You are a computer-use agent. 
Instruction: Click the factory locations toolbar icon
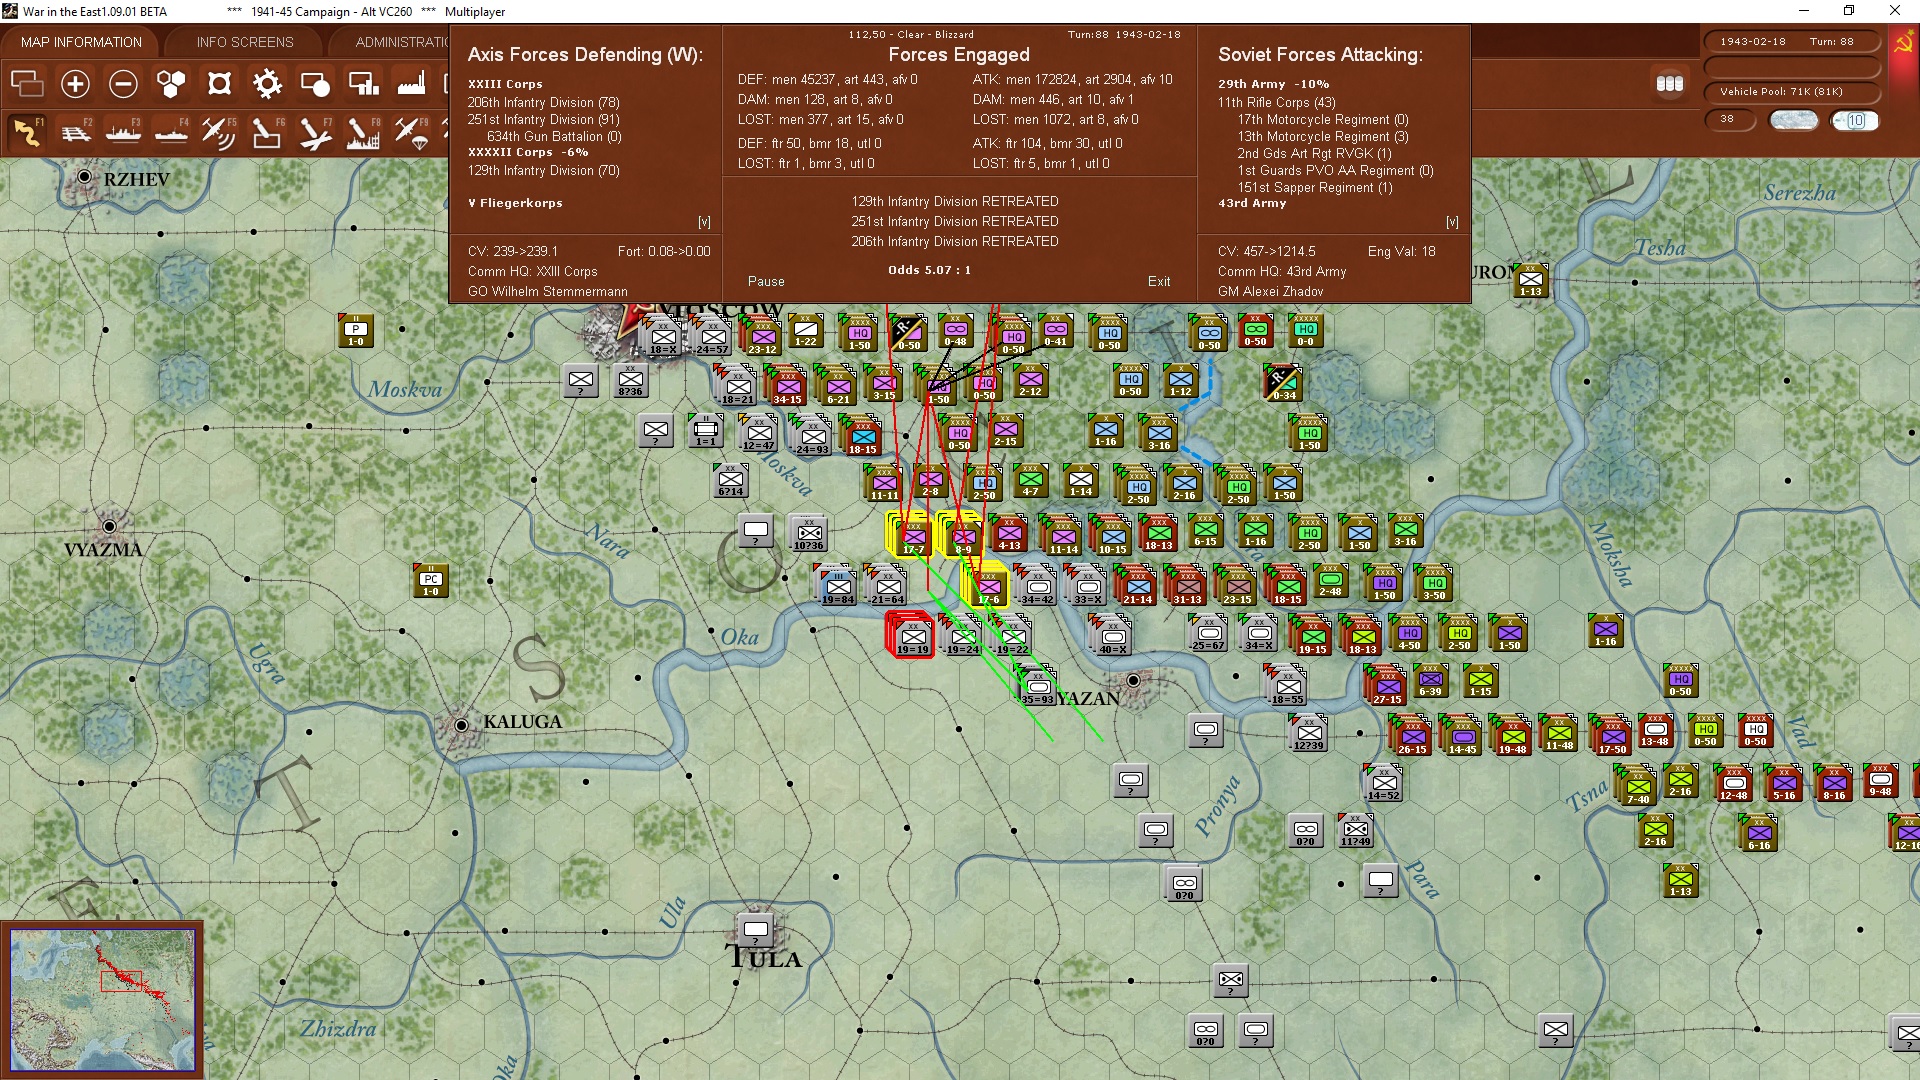click(x=411, y=84)
